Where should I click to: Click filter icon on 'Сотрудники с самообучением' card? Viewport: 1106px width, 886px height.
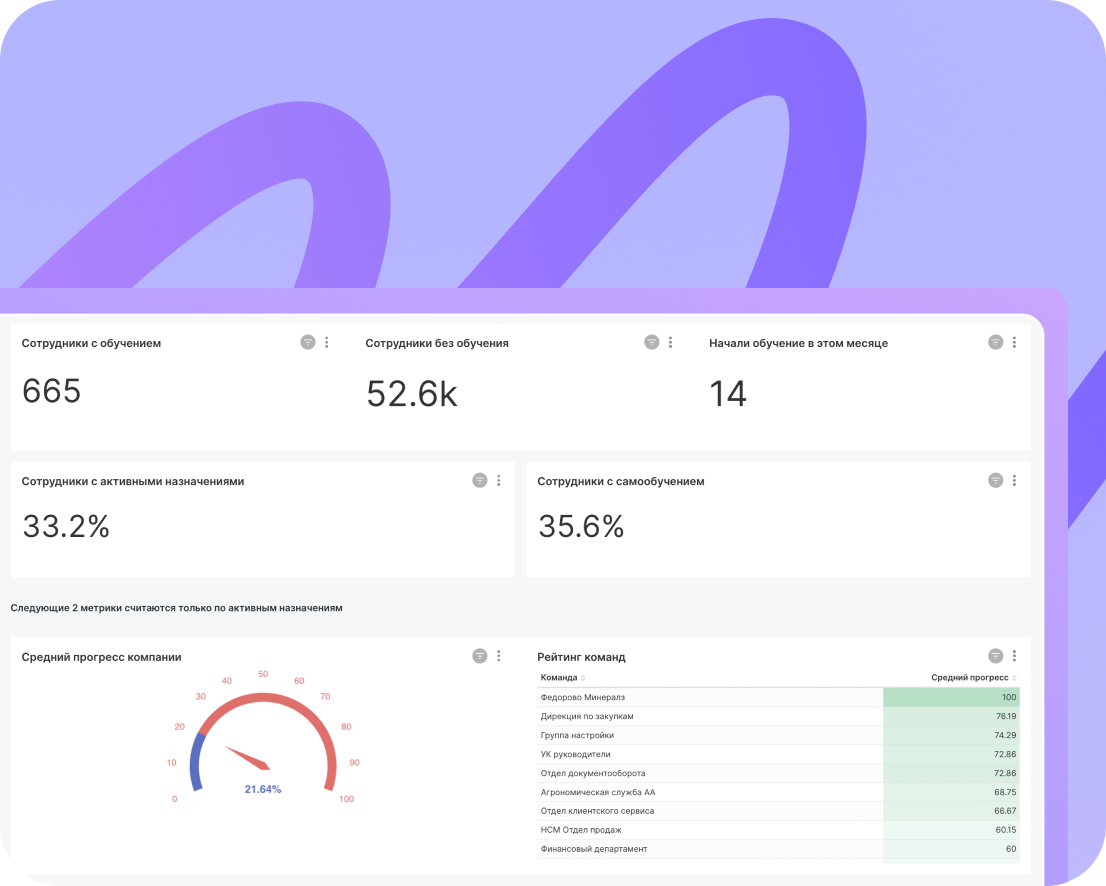point(995,480)
